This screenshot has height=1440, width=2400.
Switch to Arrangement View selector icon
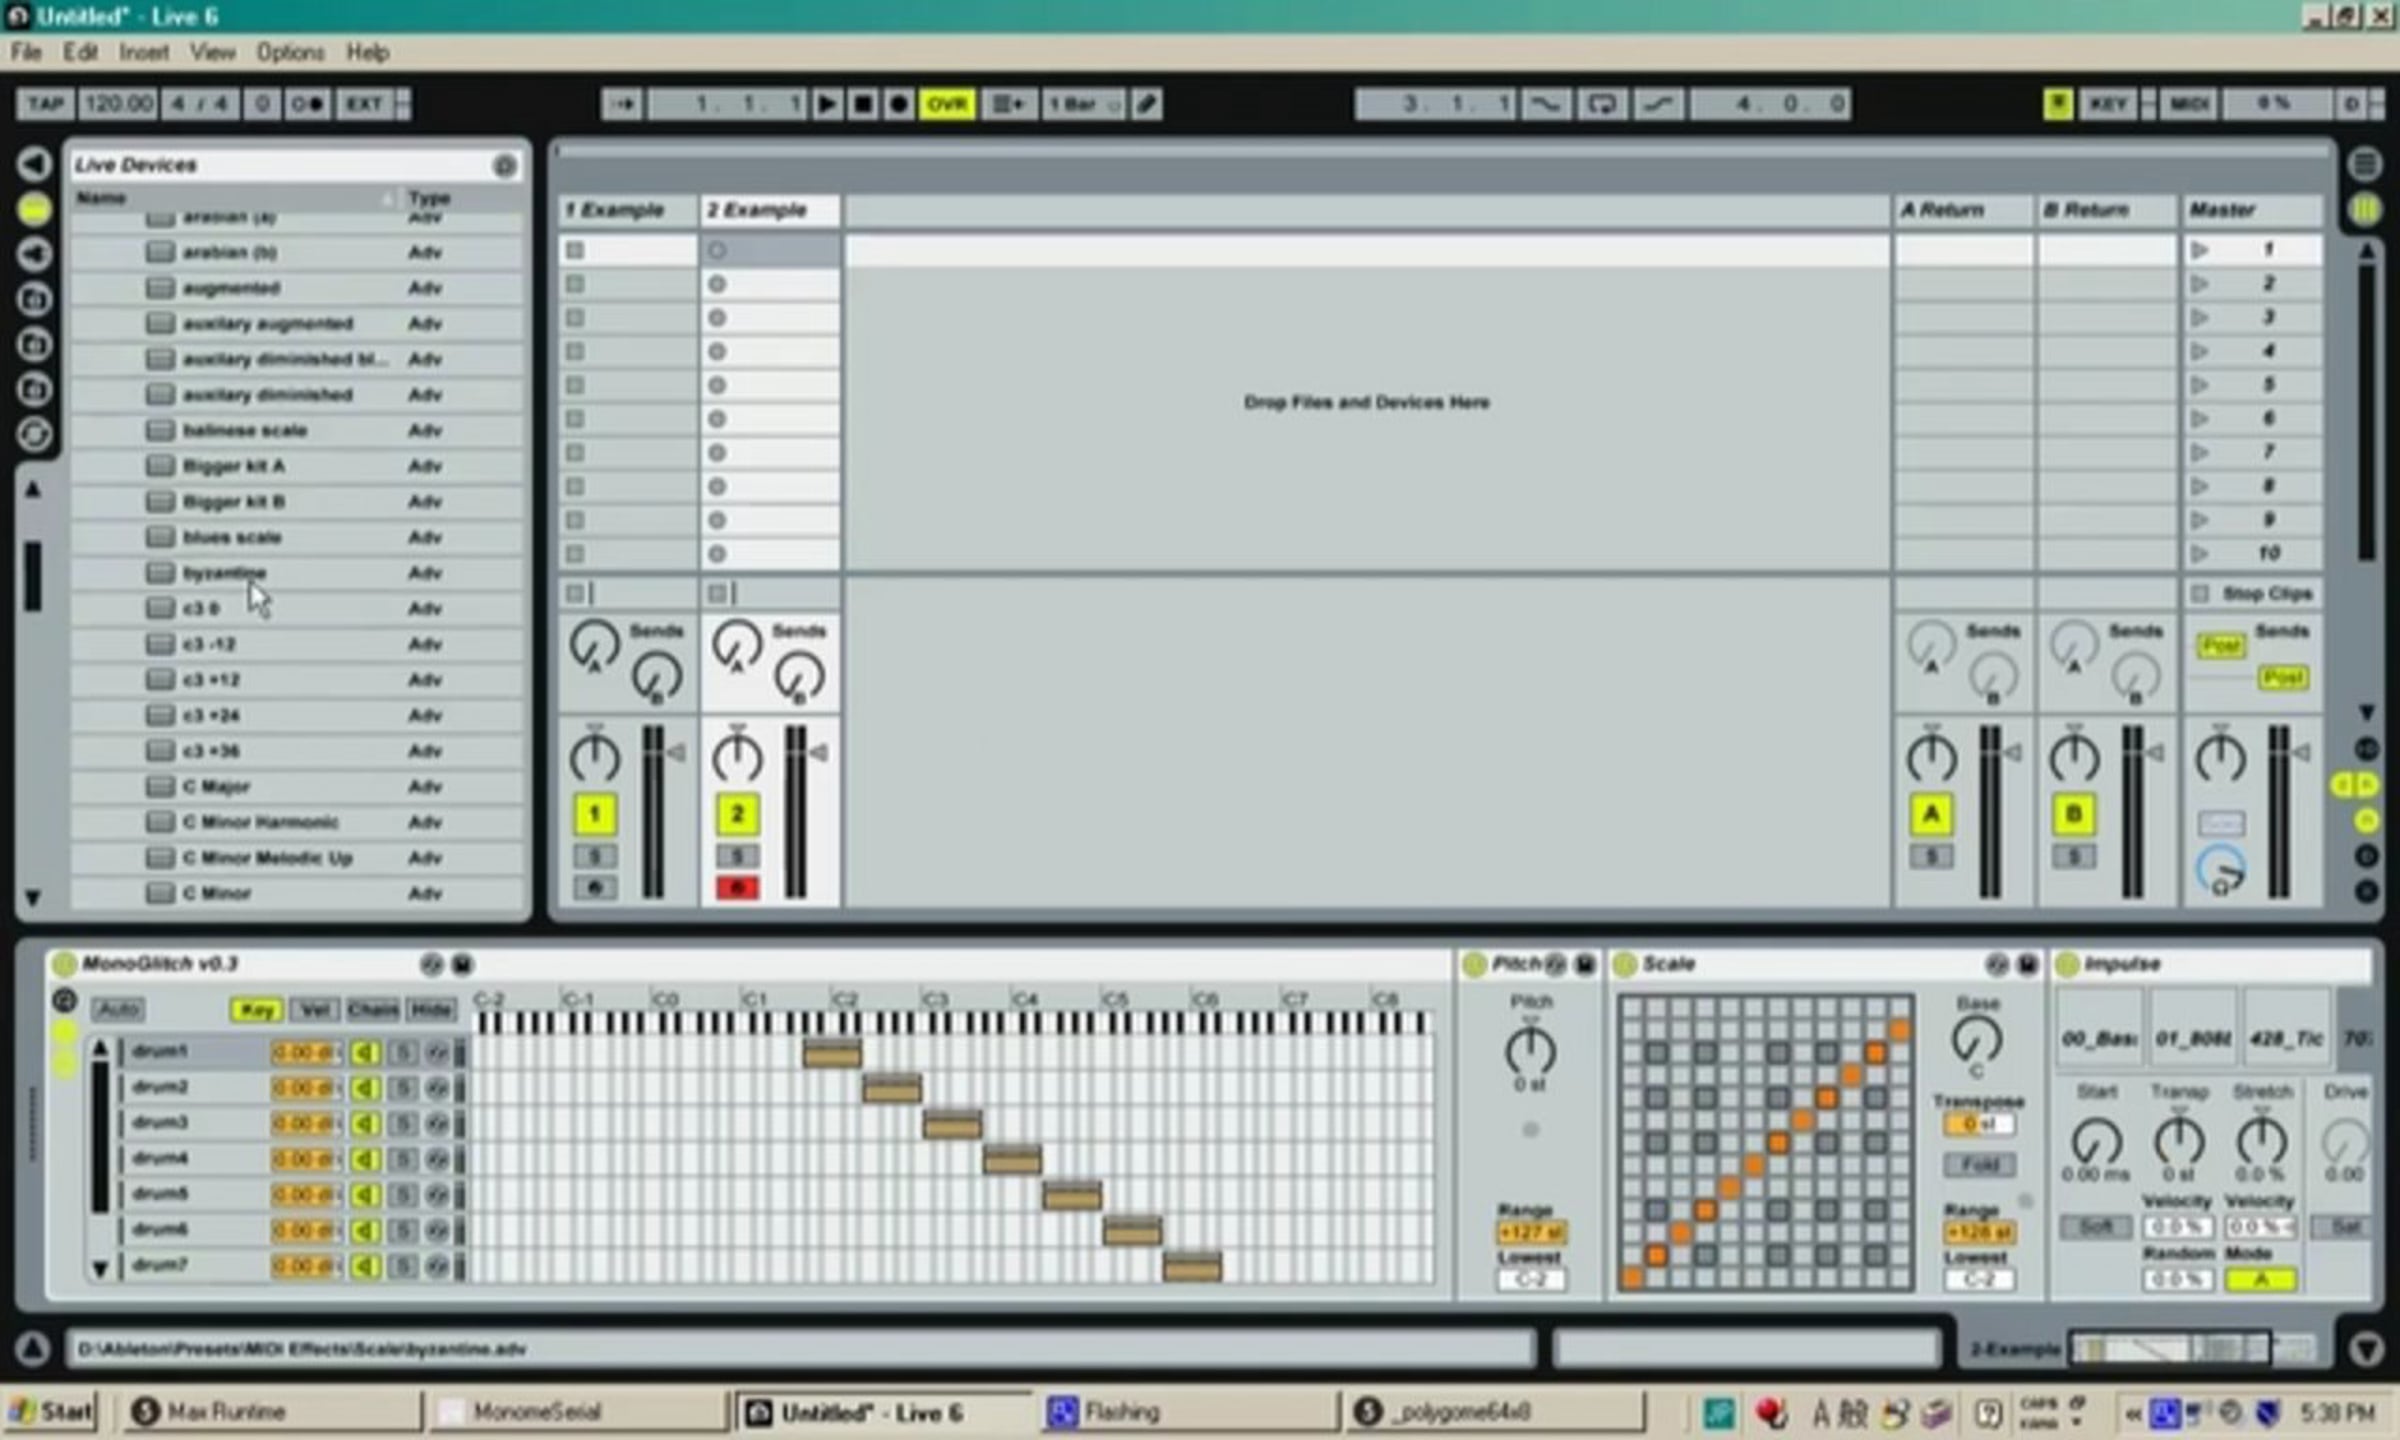click(2364, 164)
